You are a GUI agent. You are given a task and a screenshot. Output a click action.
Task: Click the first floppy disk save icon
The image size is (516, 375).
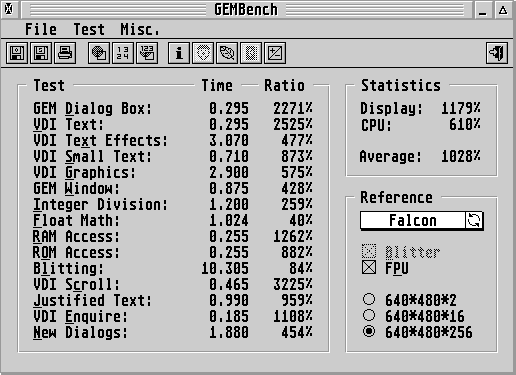[x=17, y=53]
